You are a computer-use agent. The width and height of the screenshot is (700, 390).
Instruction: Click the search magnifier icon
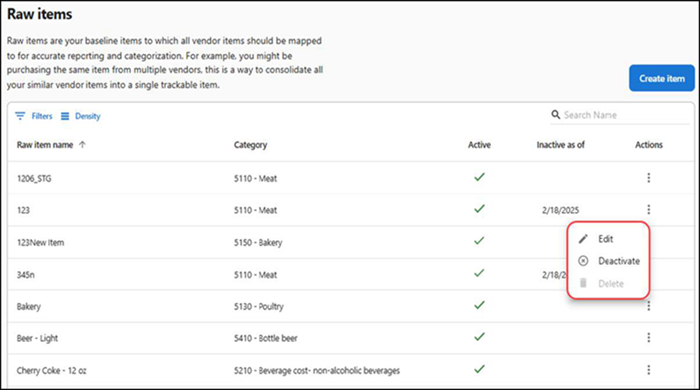click(555, 115)
